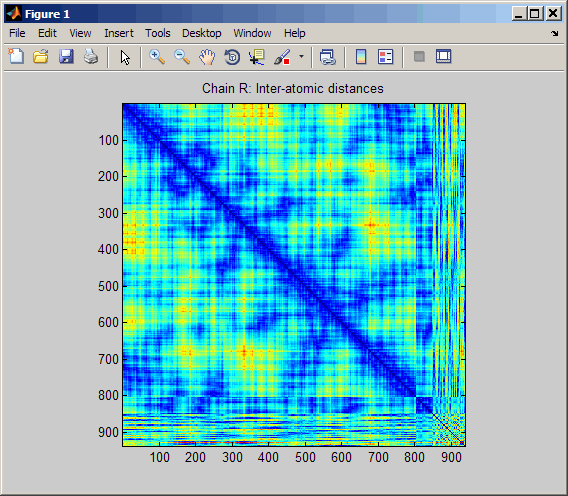Screen dimensions: 568x496
Task: Click the Show Plot Tools button
Action: point(443,57)
